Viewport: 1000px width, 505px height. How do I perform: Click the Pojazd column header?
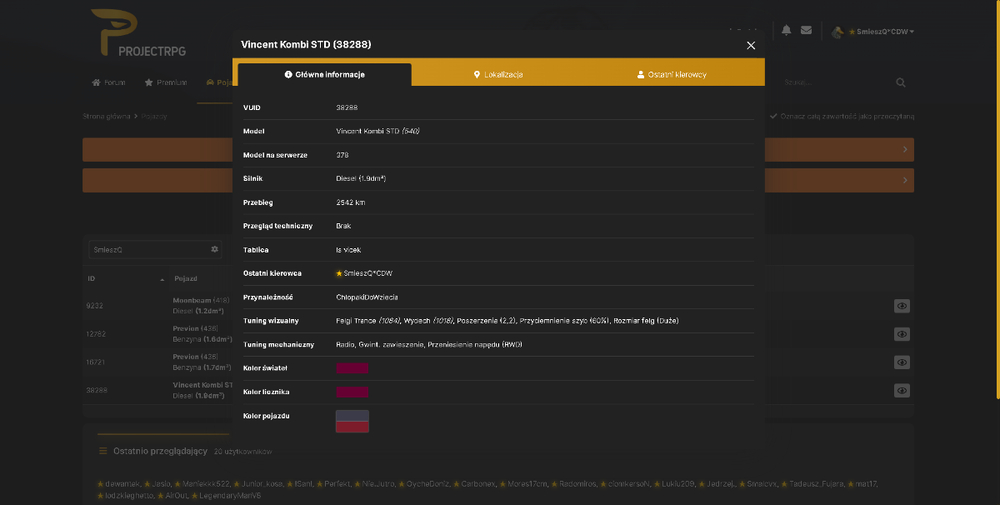(x=186, y=279)
